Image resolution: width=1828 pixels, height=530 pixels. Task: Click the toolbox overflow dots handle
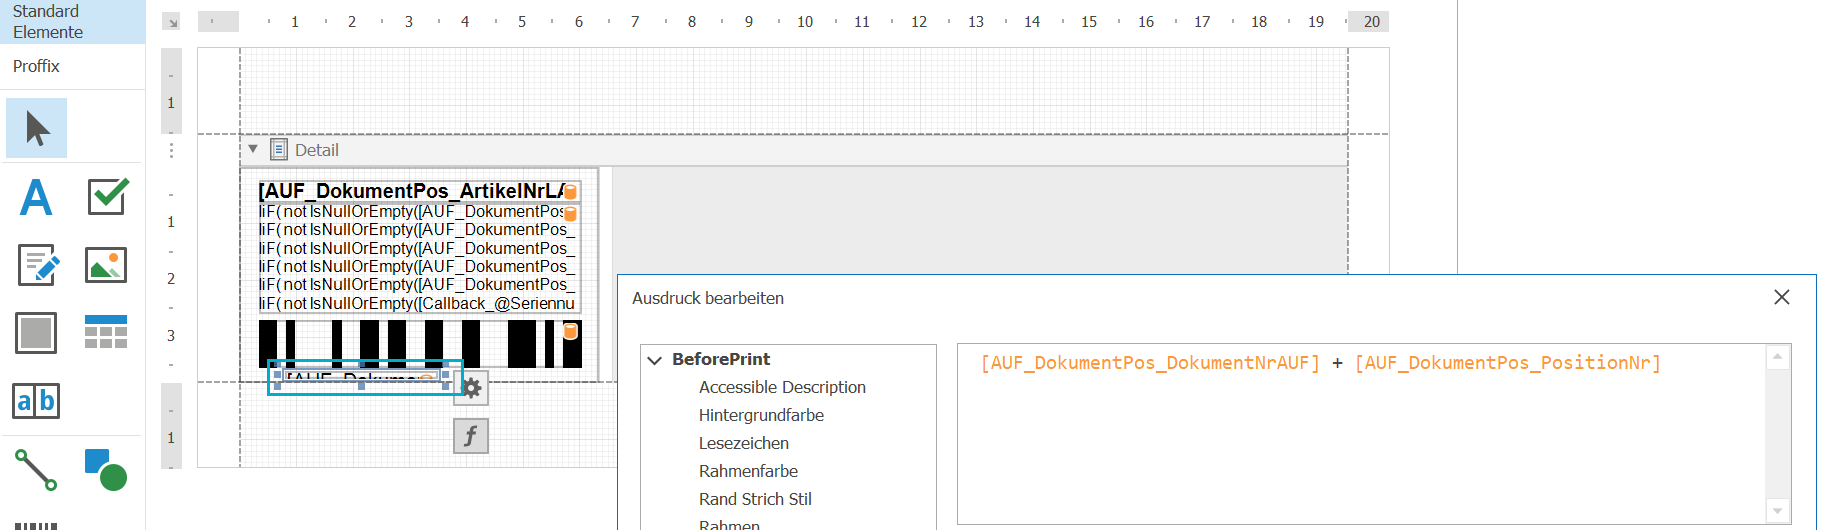pyautogui.click(x=171, y=150)
